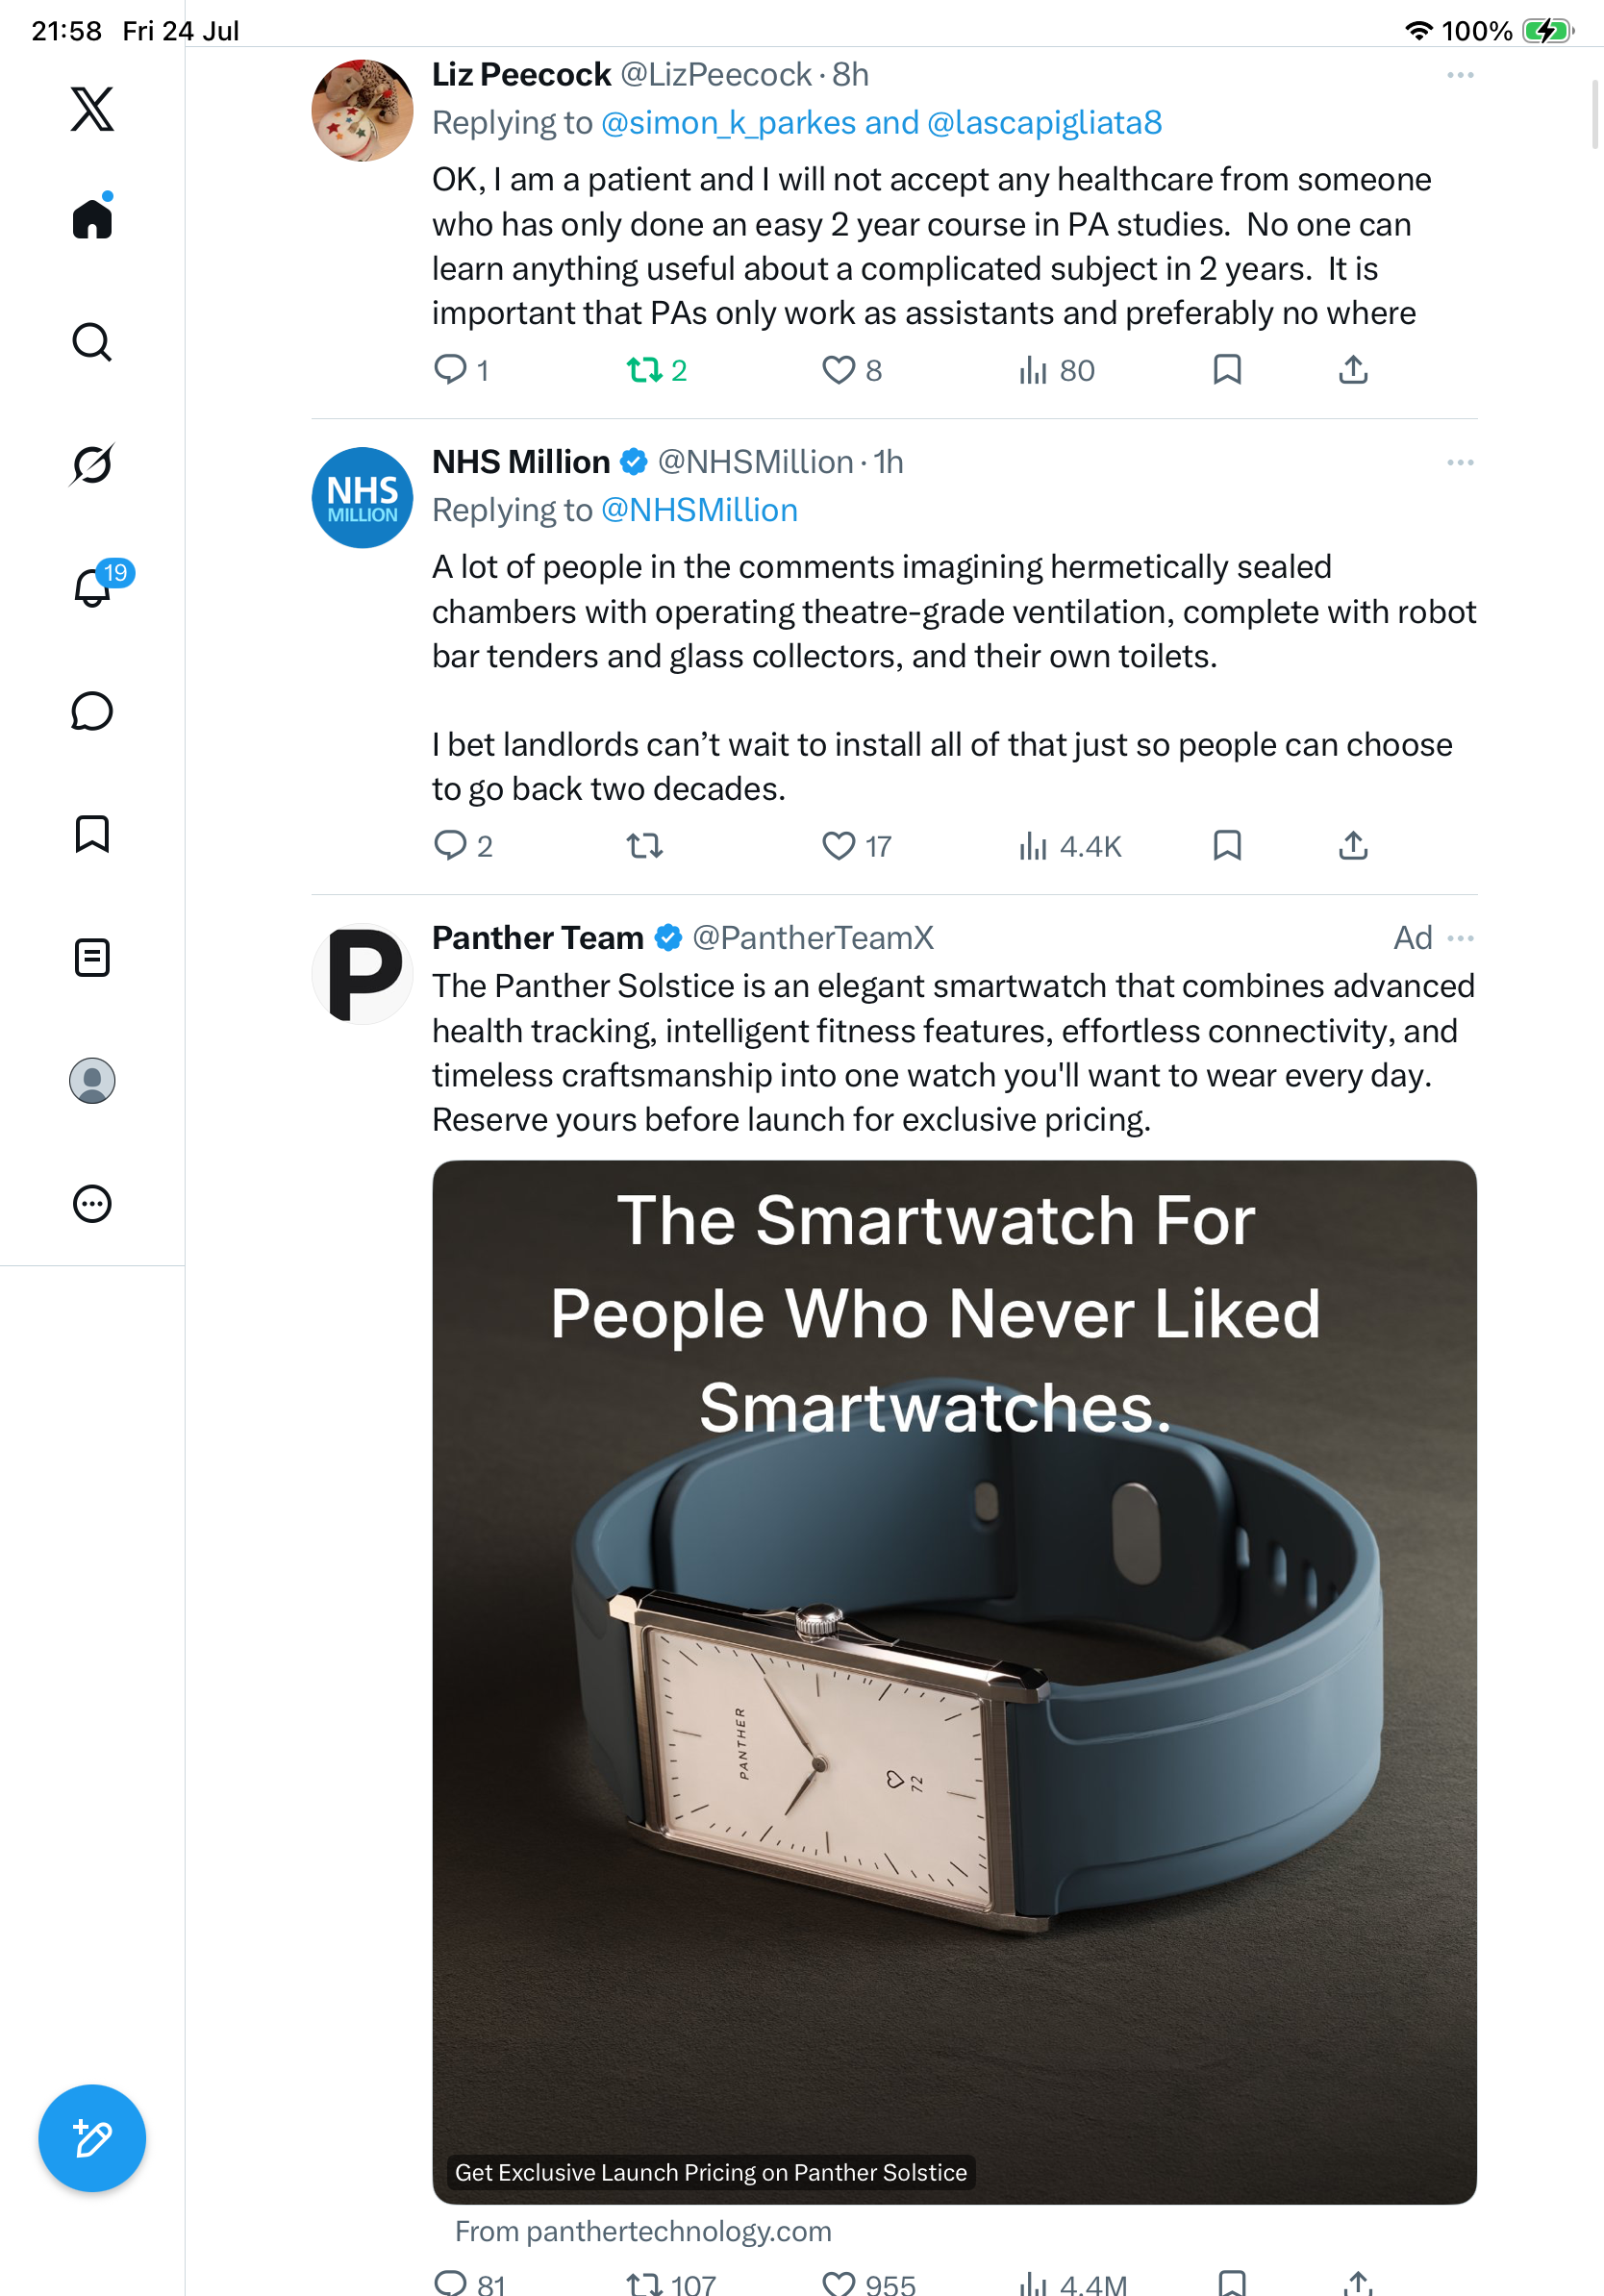Open the @NHSMillion reply-to link

699,510
